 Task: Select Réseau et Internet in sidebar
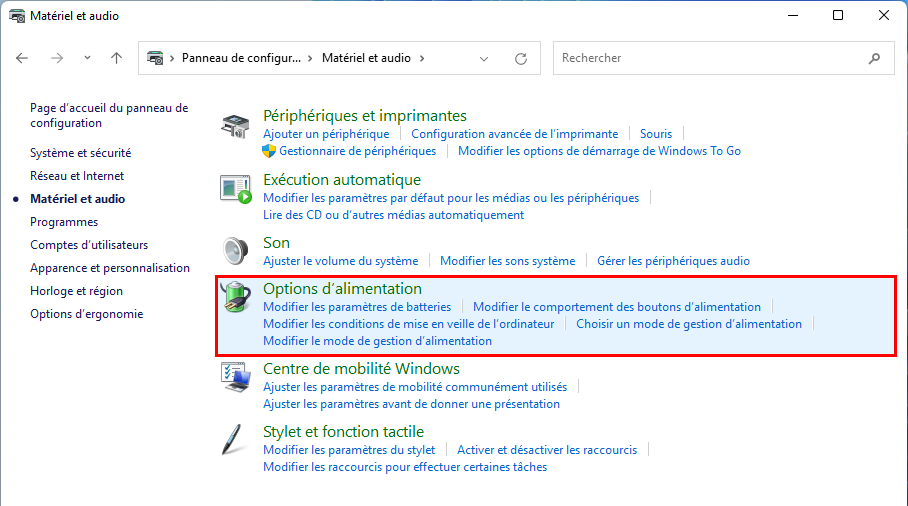pos(77,176)
